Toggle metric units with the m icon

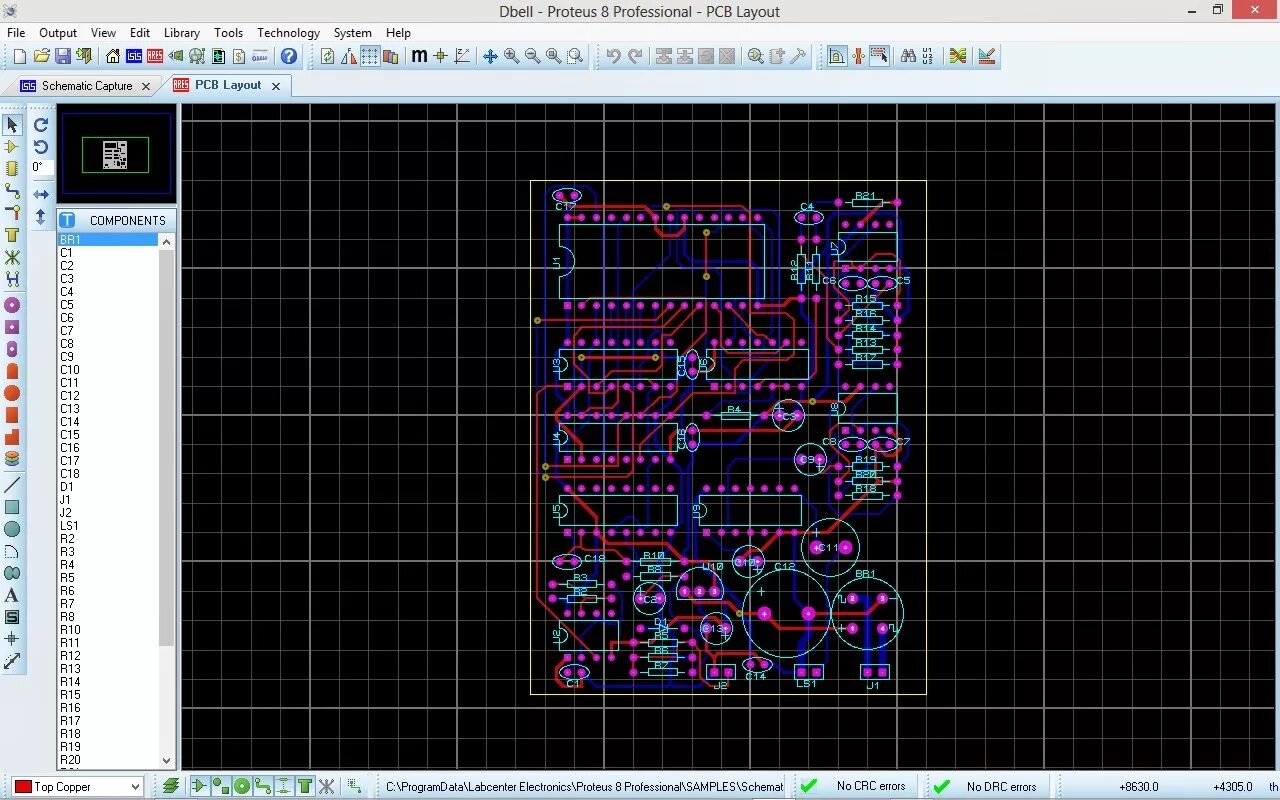(x=419, y=56)
